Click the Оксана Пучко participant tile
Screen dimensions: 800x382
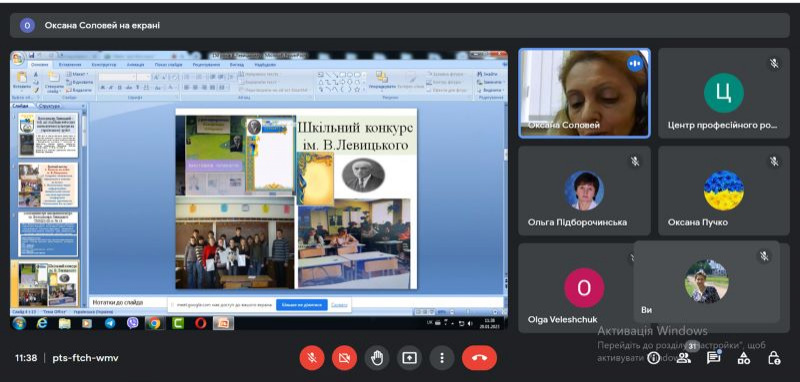pos(724,191)
